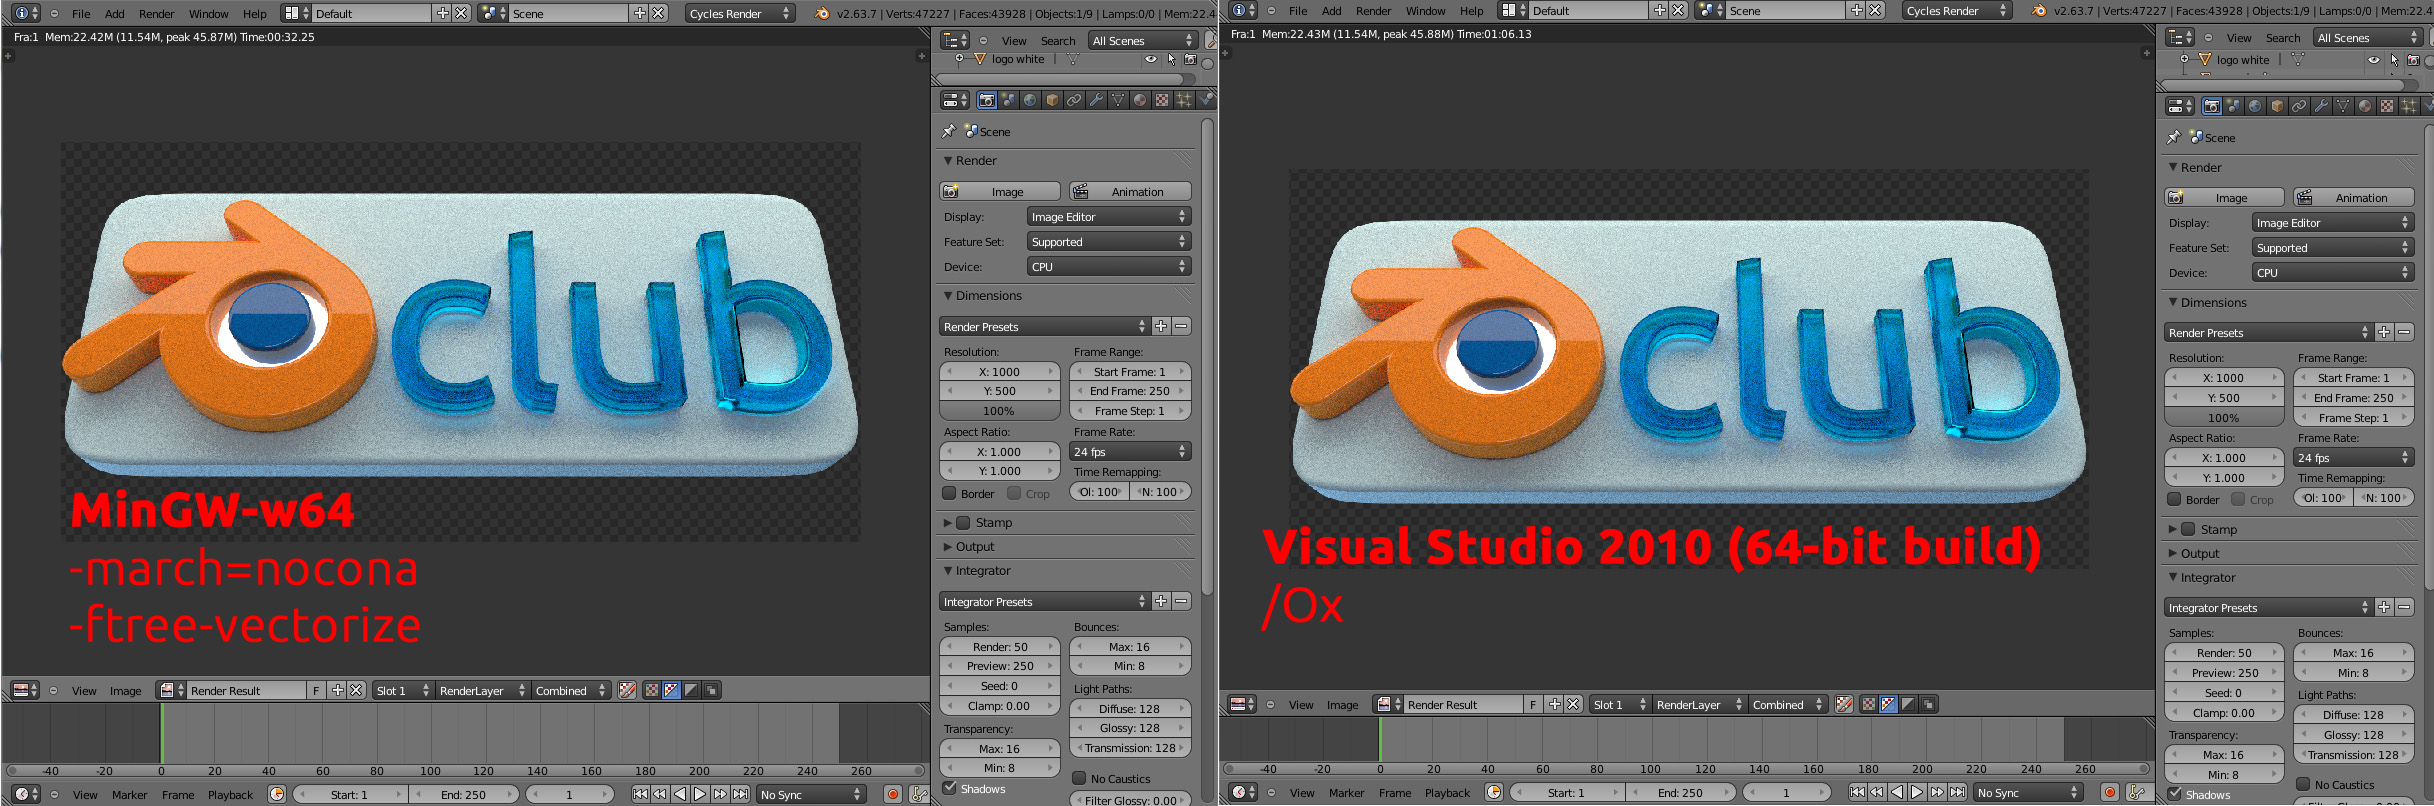Open Cycles Render engine dropdown, left window
The image size is (2434, 806).
740,13
